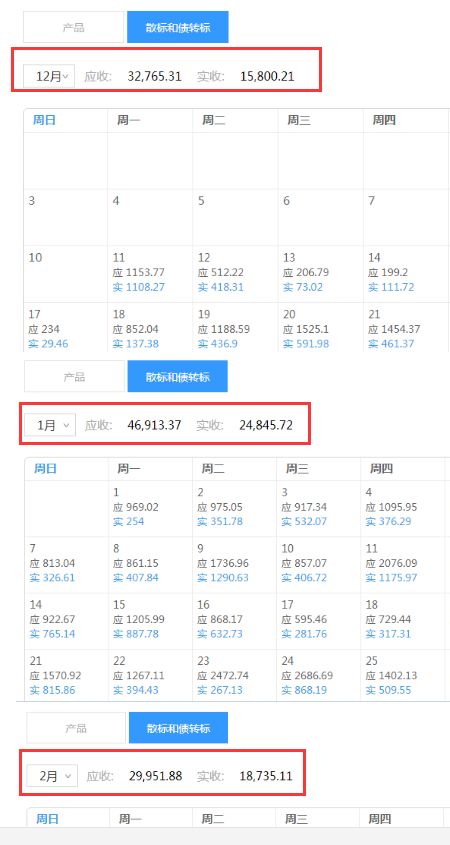Screen dimensions: 450x845
Task: Switch to 产品 tab in December section
Action: click(73, 27)
